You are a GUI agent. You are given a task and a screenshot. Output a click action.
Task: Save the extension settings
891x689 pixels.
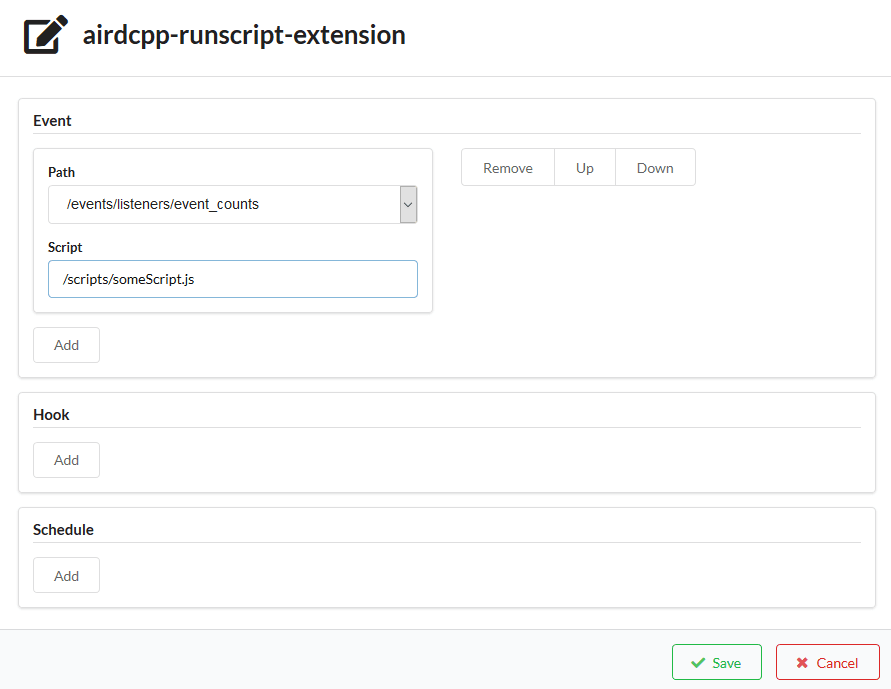(x=717, y=662)
